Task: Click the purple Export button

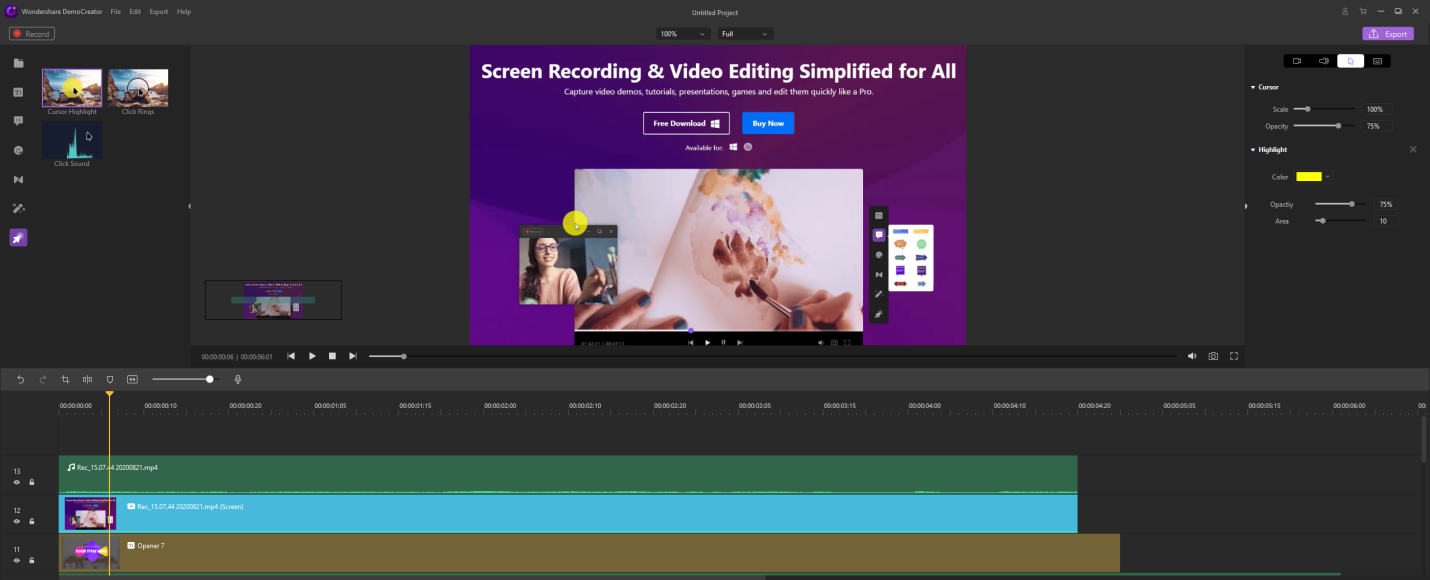Action: tap(1388, 34)
